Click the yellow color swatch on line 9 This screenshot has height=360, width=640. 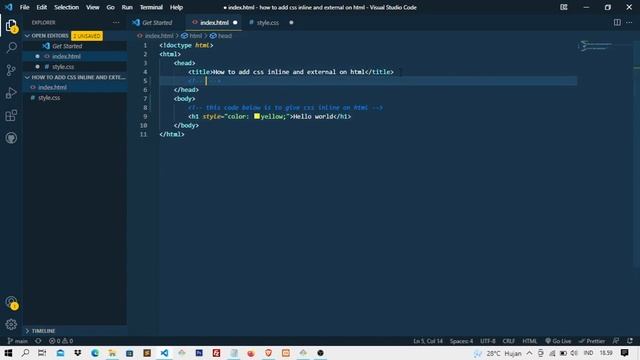tap(257, 116)
